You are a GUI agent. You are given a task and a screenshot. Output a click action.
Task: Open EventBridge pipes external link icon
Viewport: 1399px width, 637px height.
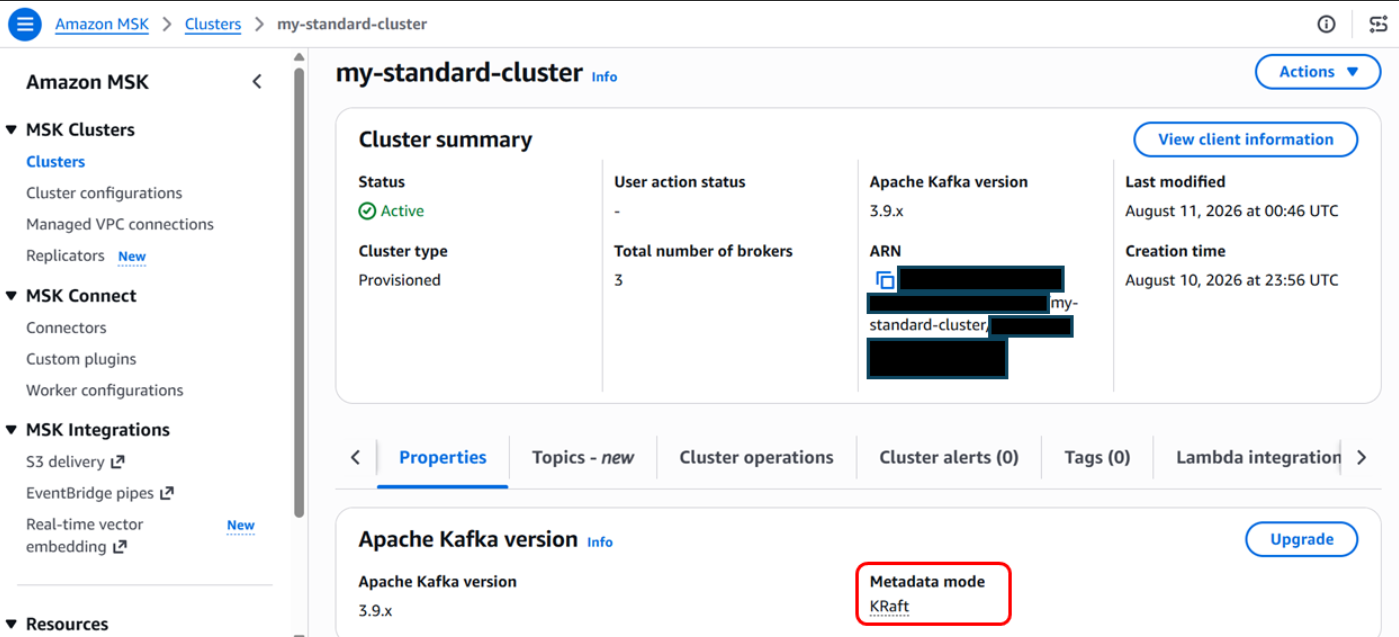click(167, 493)
